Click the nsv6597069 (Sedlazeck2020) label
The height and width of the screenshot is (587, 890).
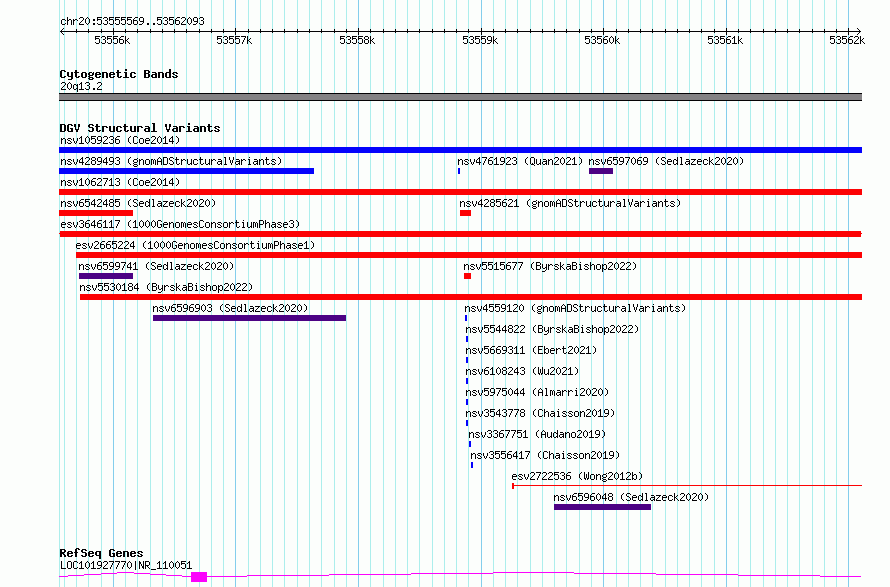click(x=666, y=161)
